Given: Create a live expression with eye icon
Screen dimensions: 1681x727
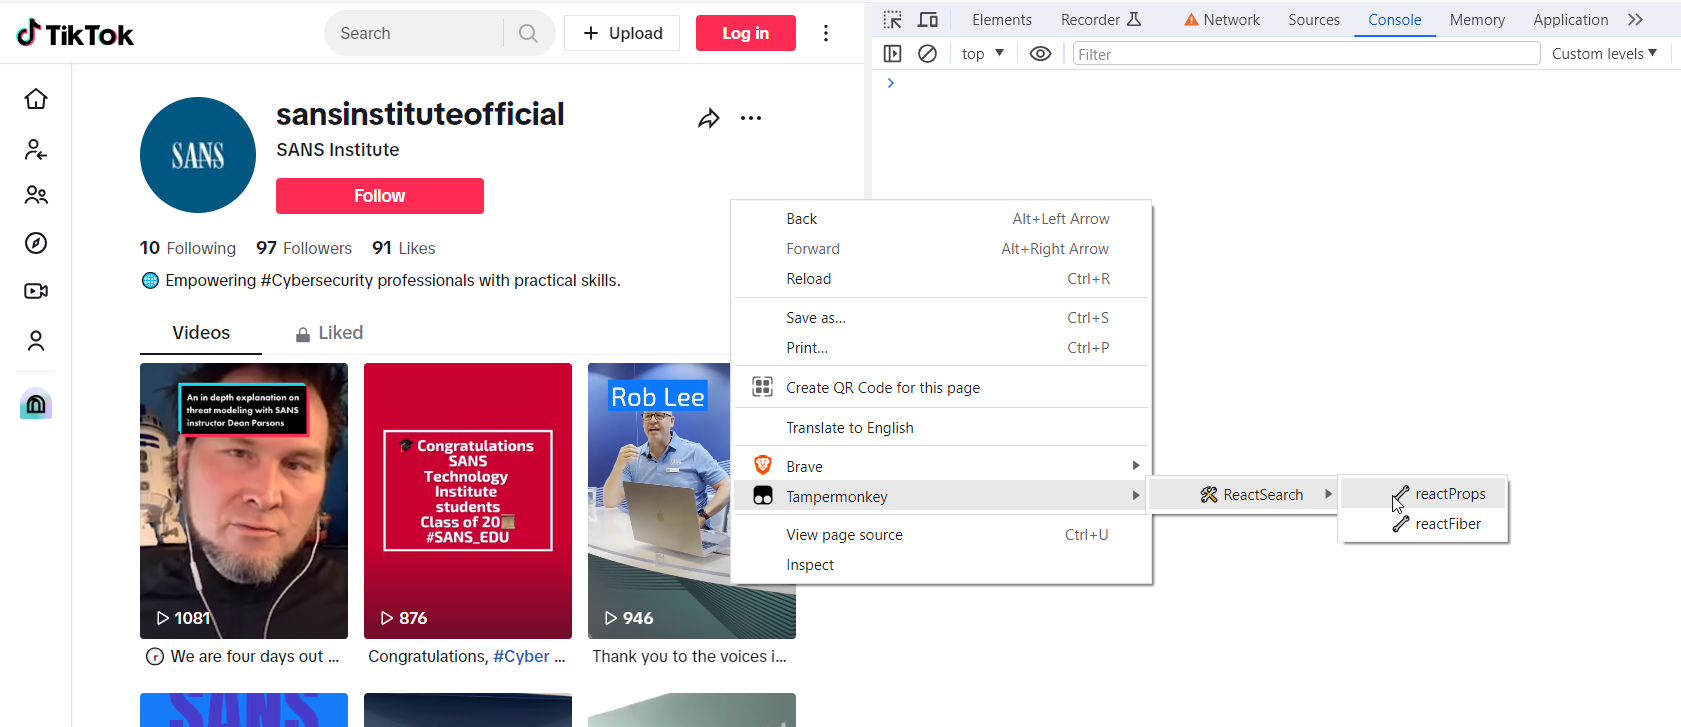Looking at the screenshot, I should 1041,54.
